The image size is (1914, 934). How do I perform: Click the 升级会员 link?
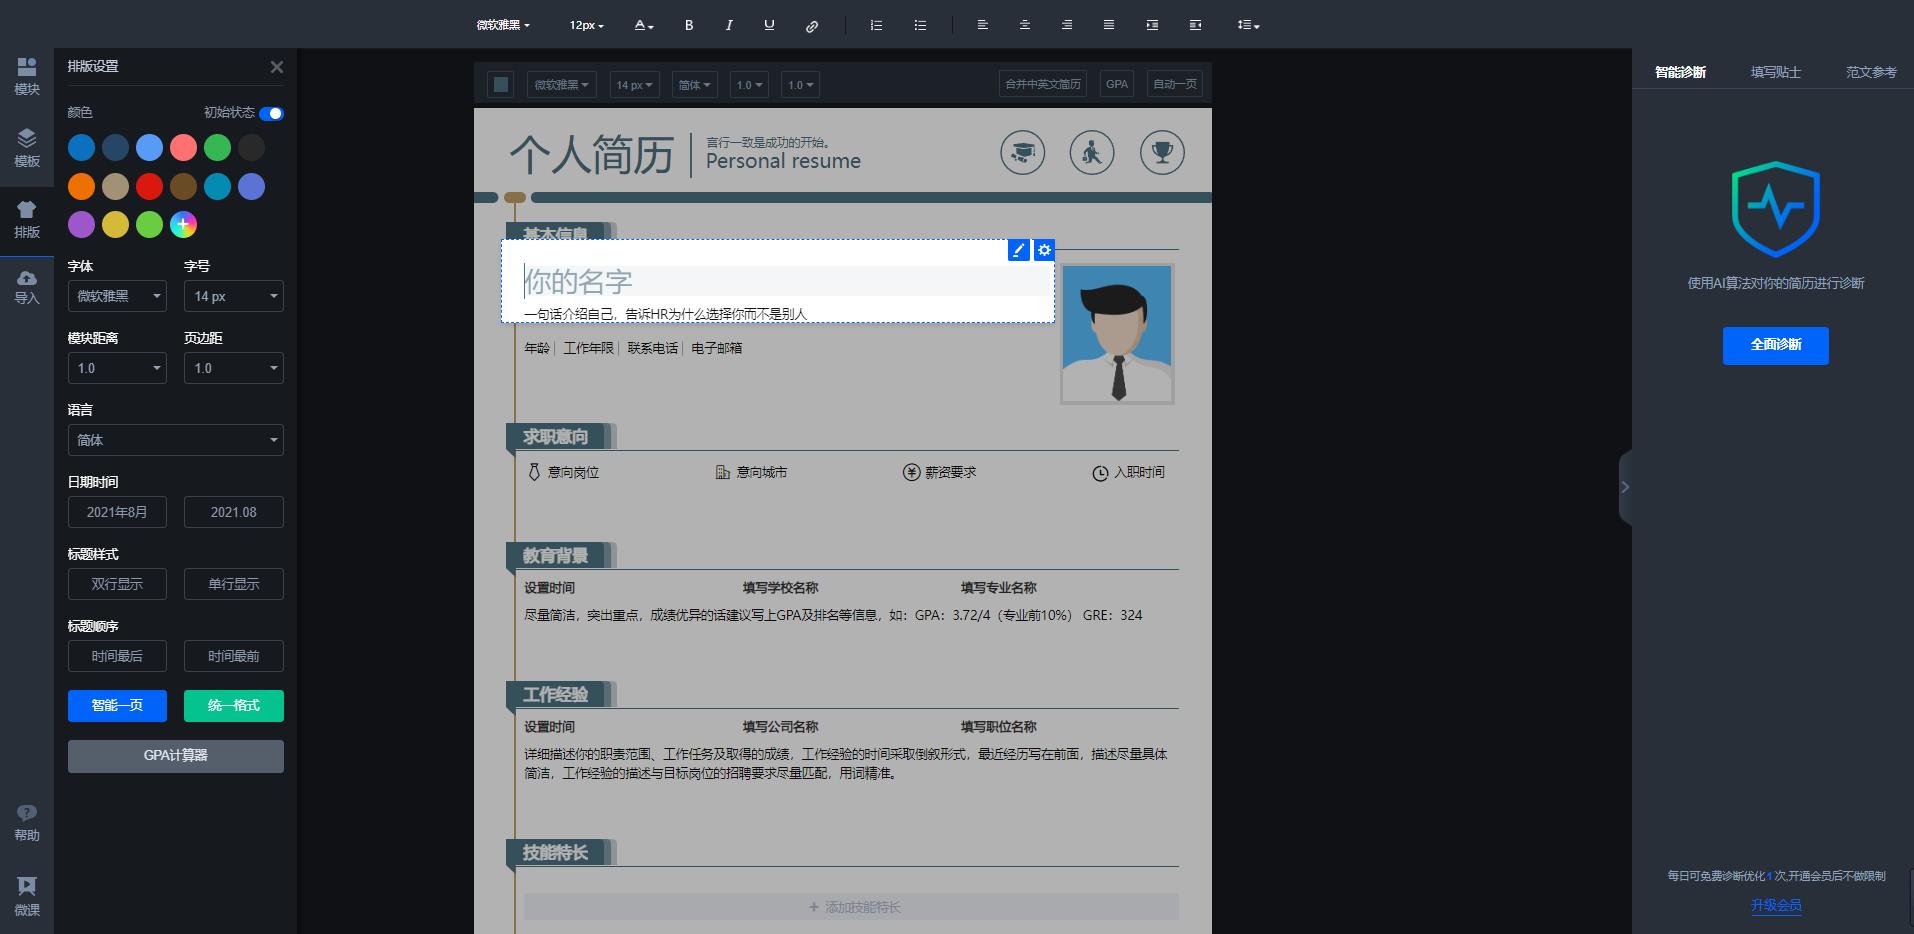[x=1775, y=905]
